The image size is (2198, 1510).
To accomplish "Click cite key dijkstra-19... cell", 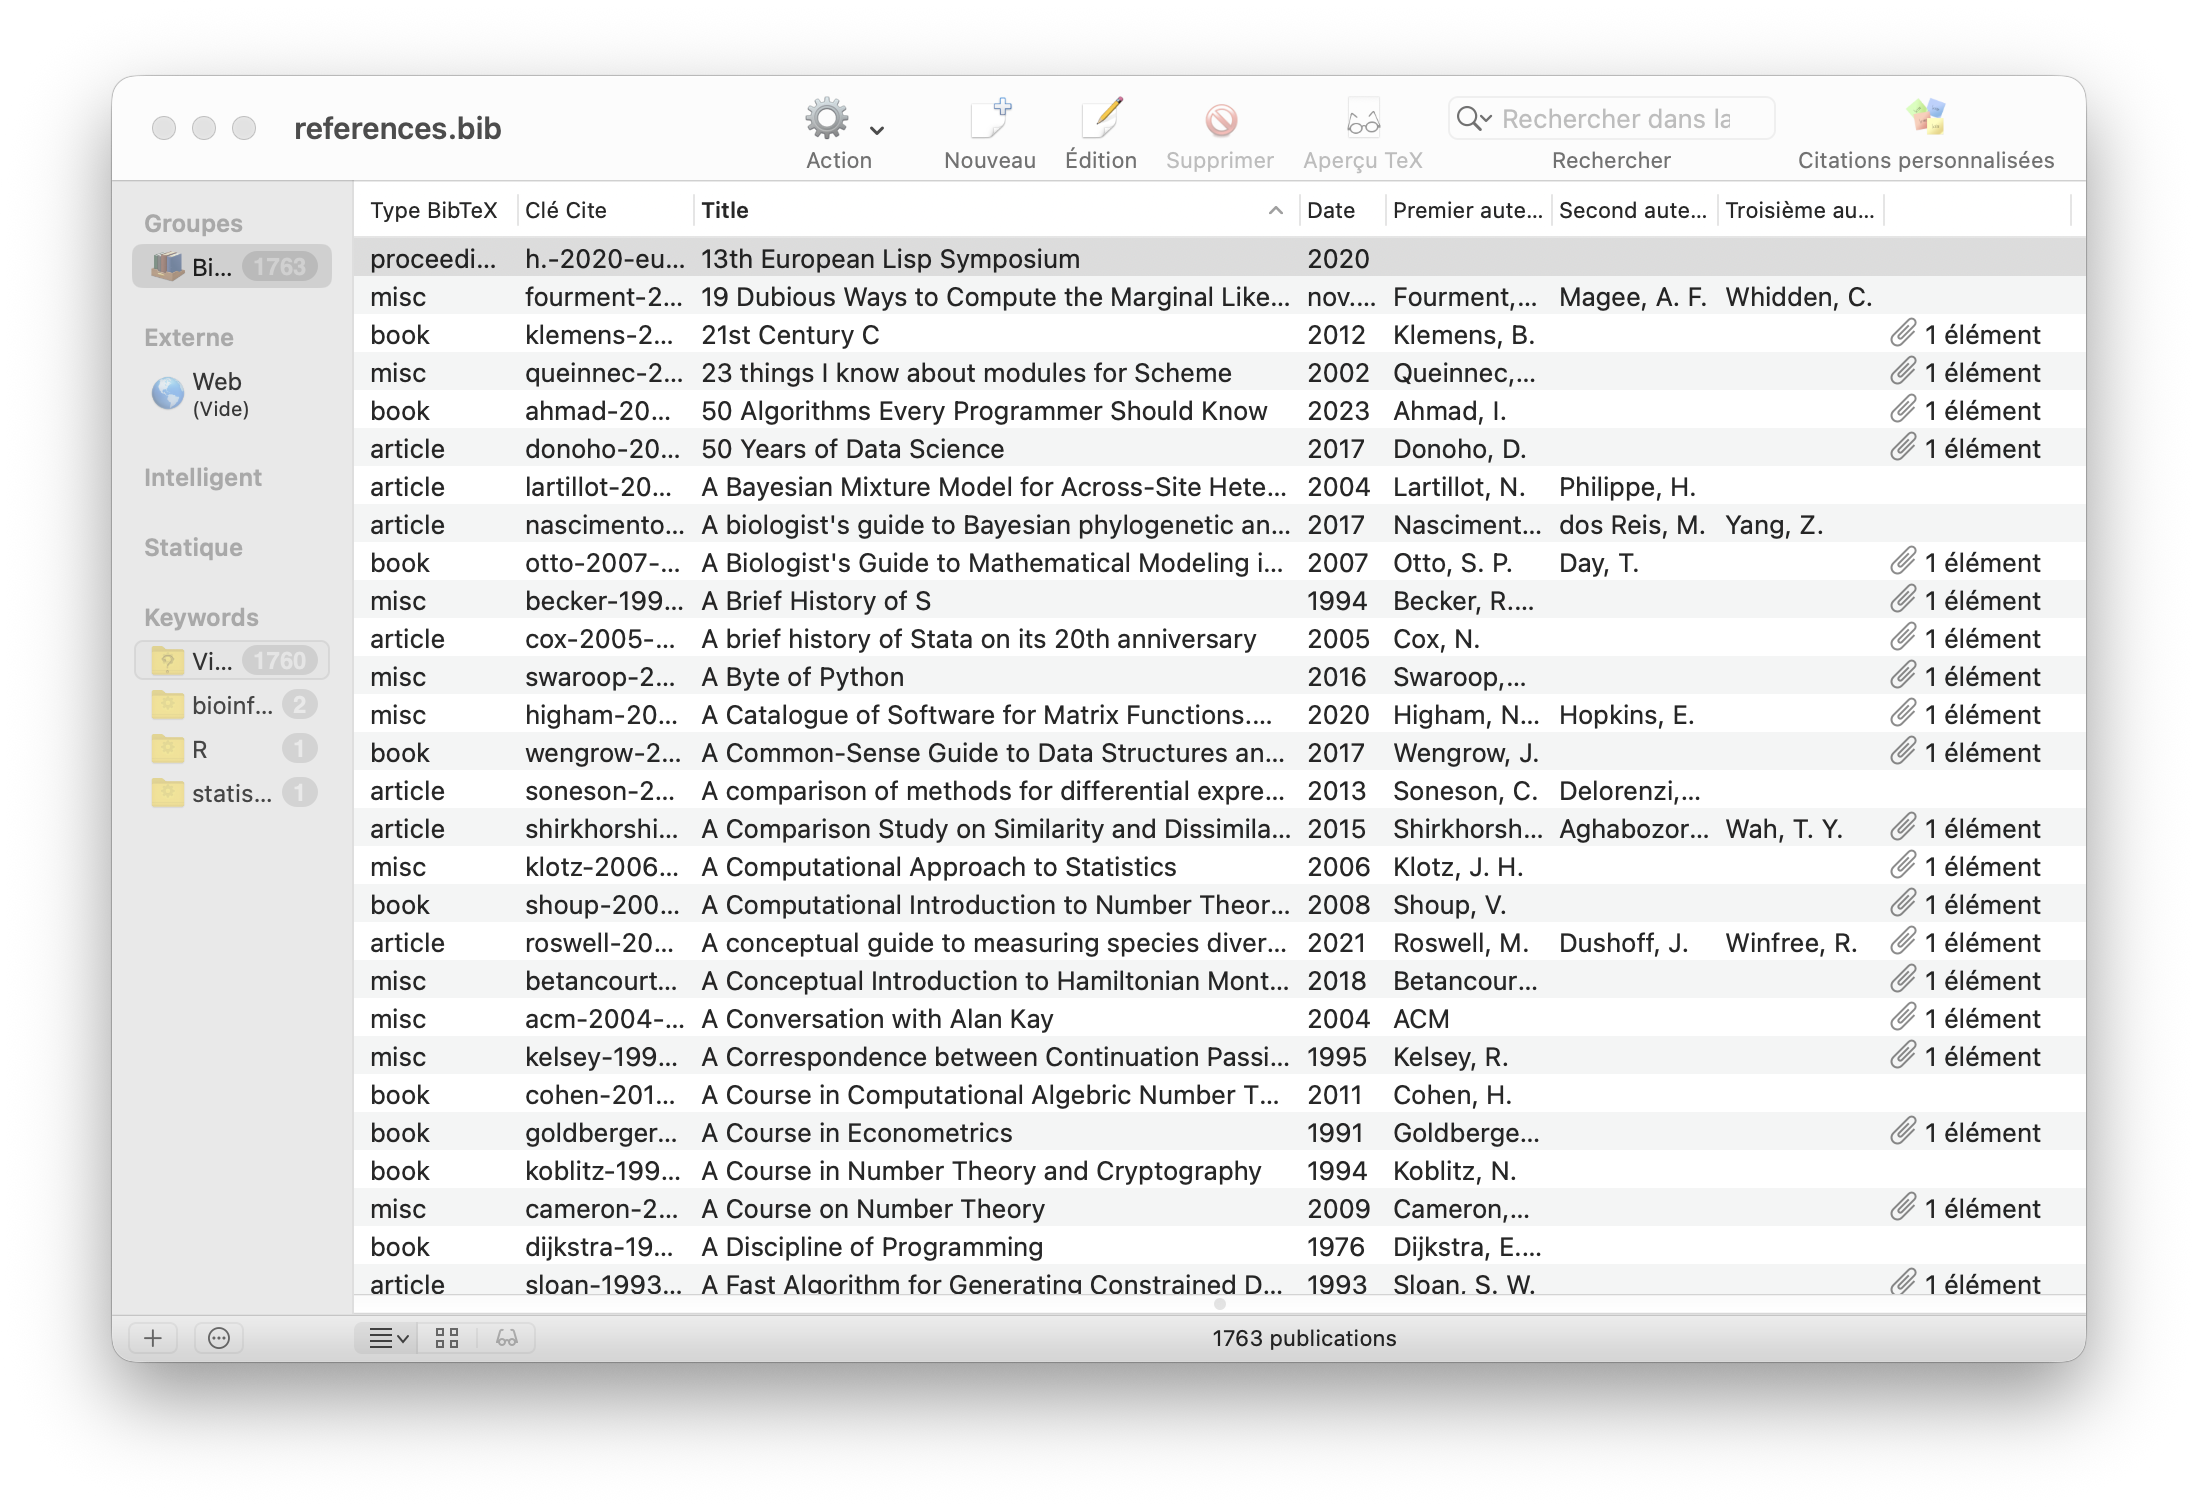I will click(x=599, y=1247).
